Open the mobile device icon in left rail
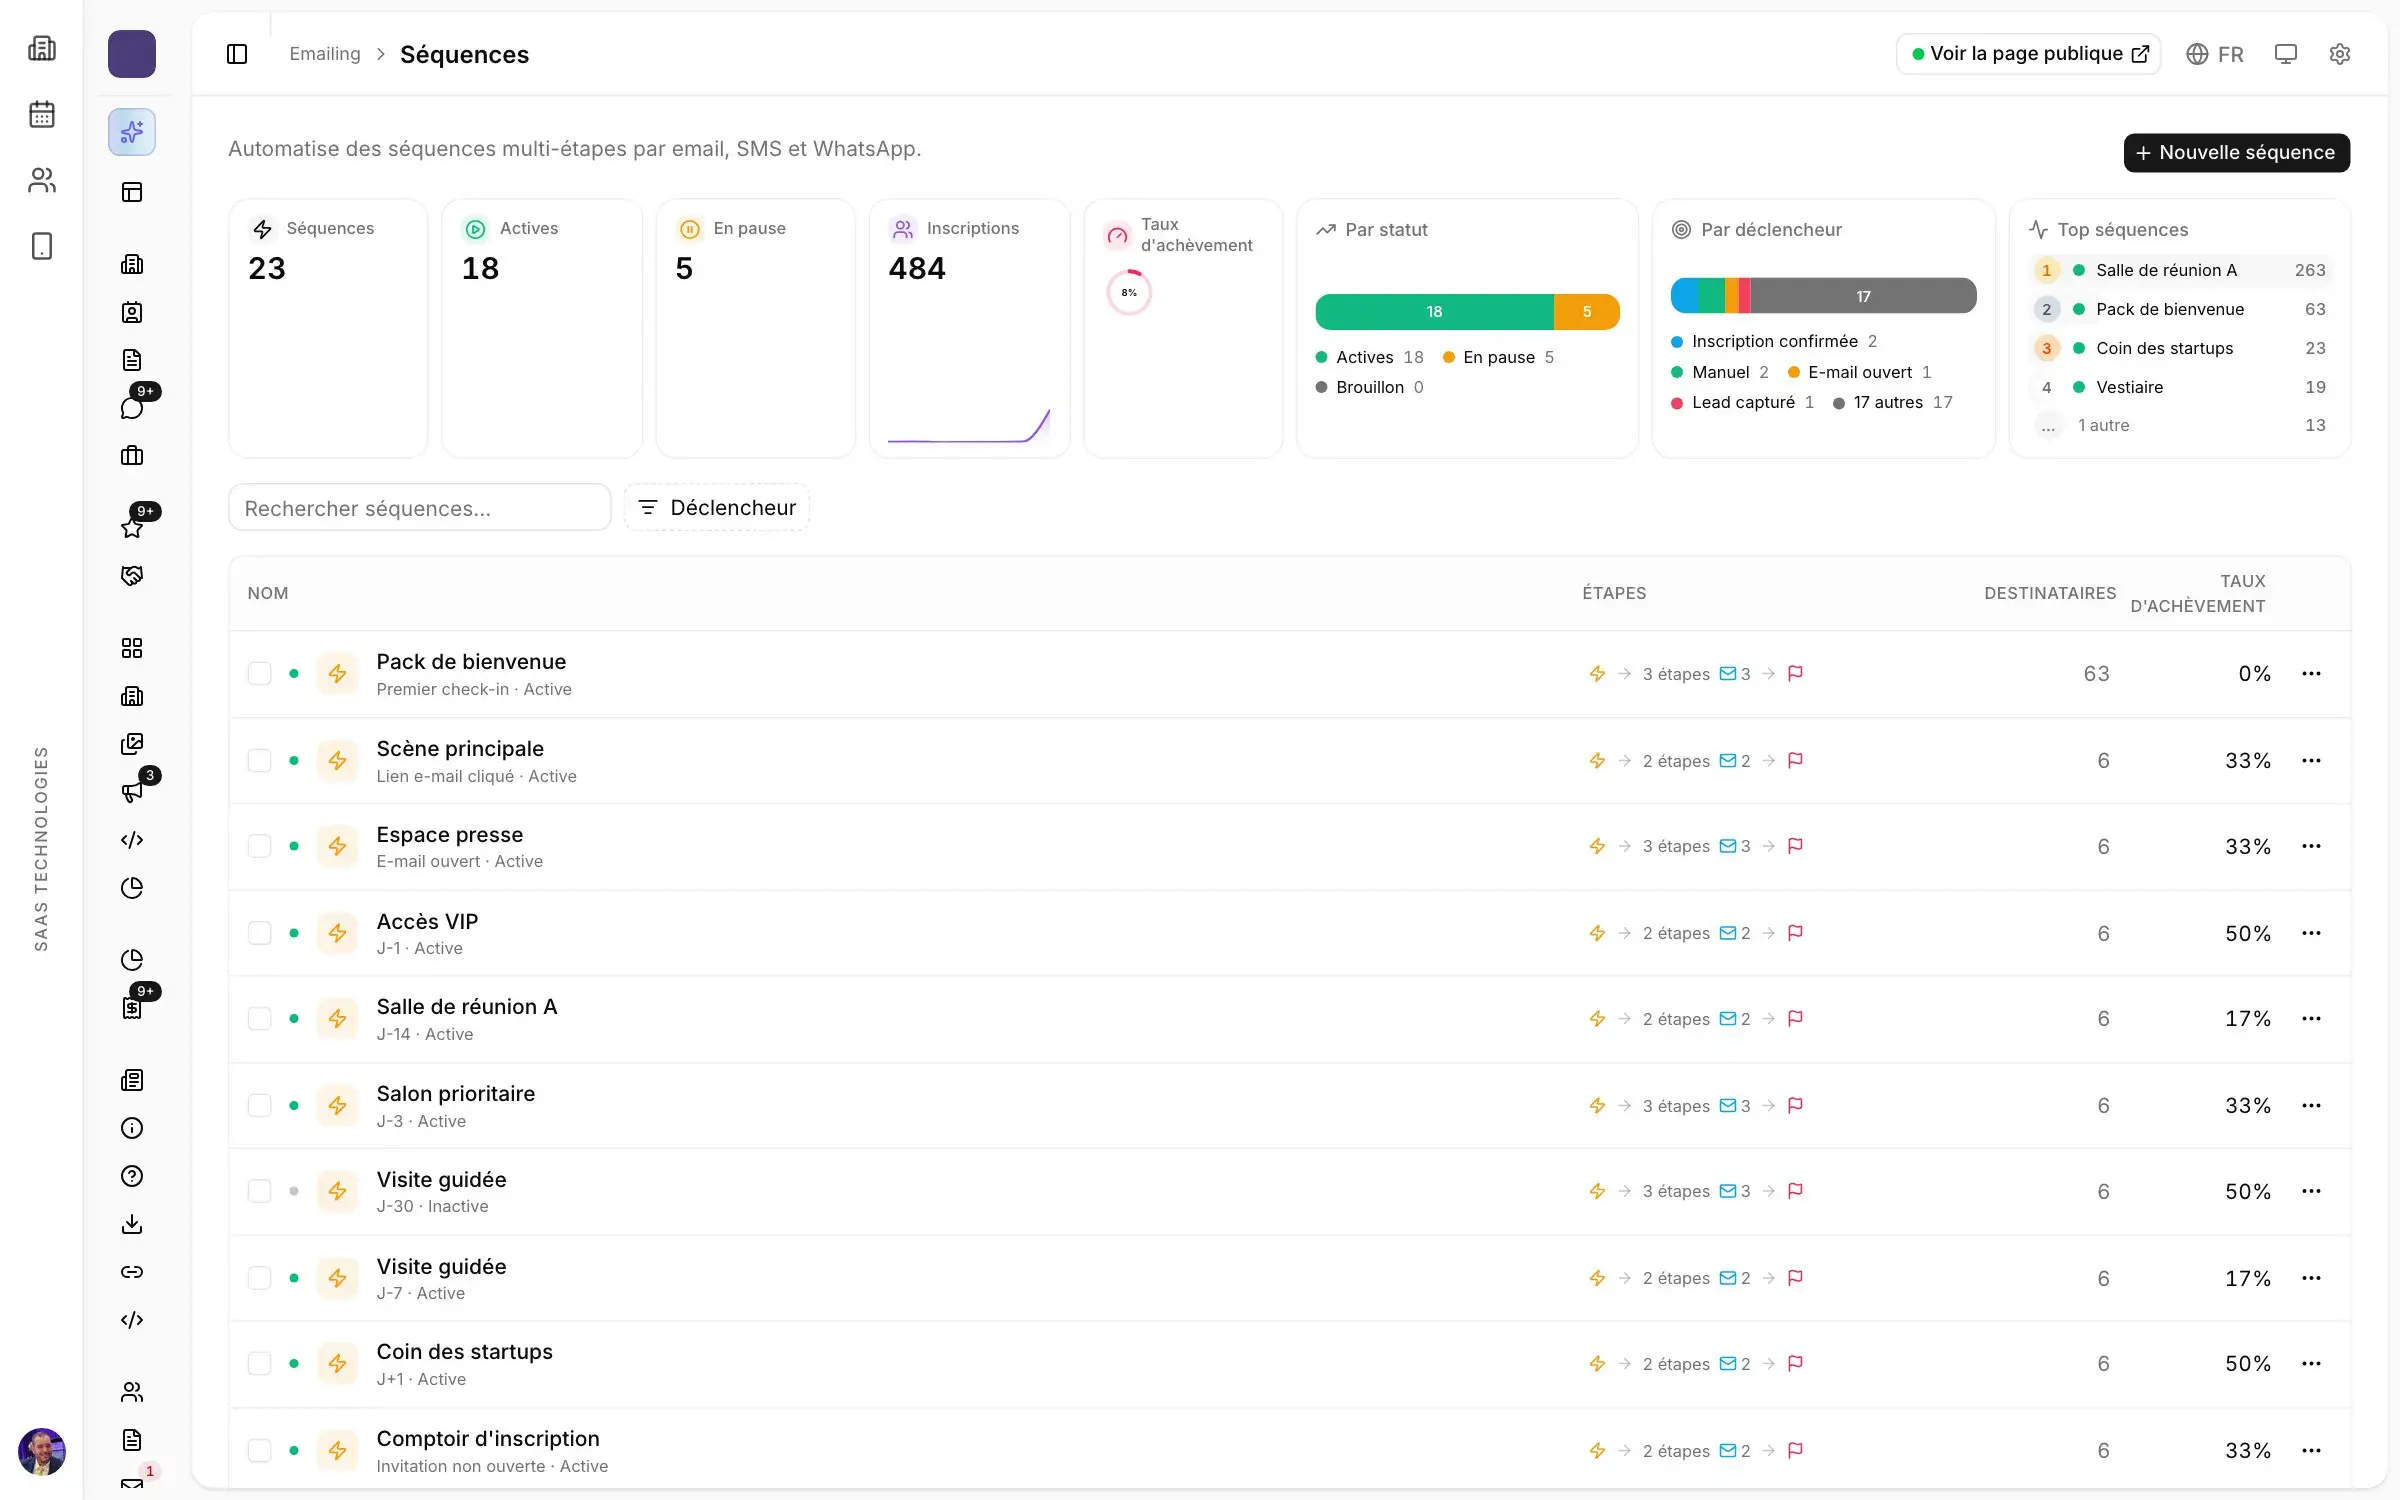 click(42, 246)
